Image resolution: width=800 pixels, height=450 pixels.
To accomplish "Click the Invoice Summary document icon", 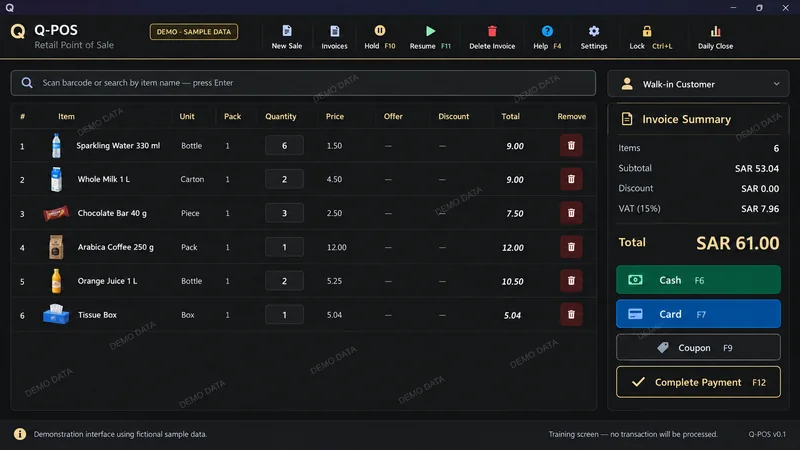I will coord(627,119).
